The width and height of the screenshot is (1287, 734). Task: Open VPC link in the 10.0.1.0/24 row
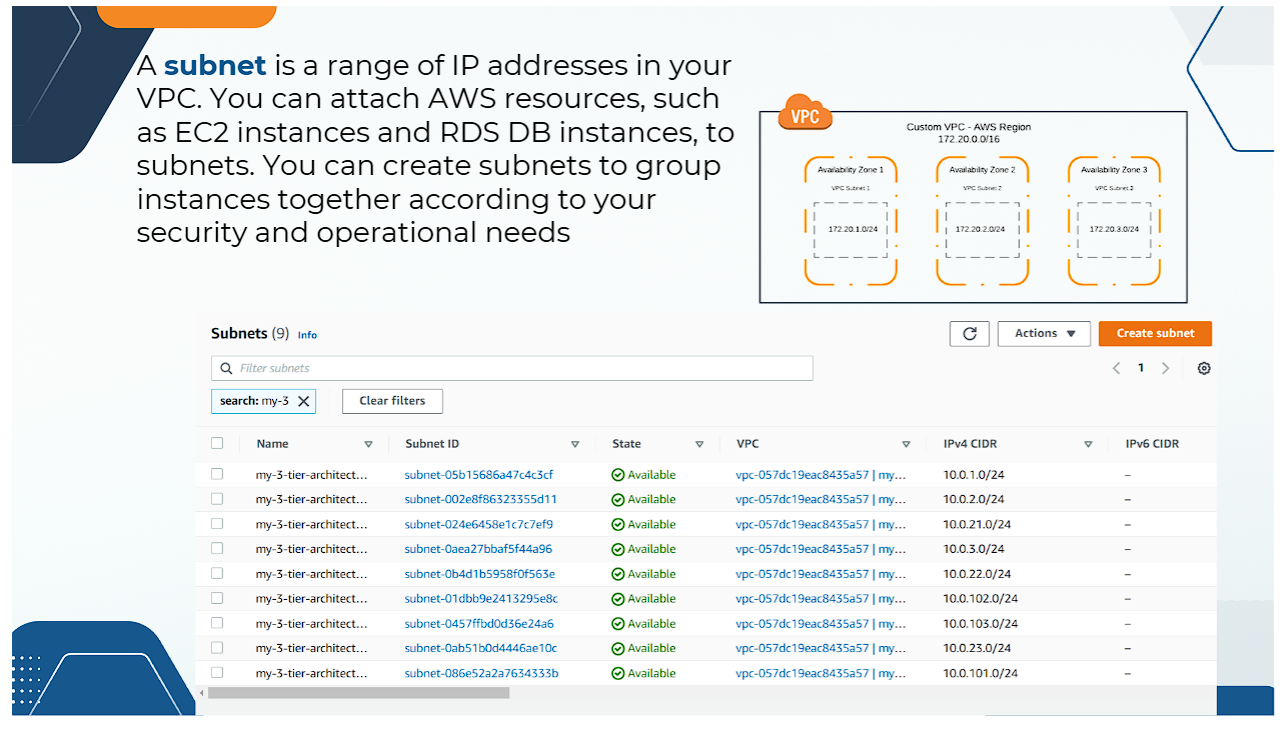pyautogui.click(x=821, y=475)
